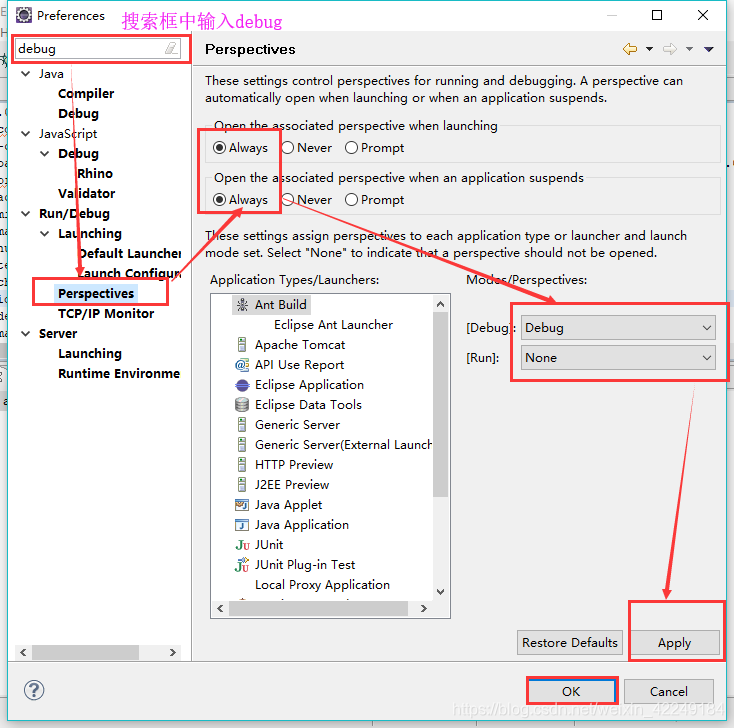Clear the debug filter text with eraser icon
Image resolution: width=734 pixels, height=728 pixels.
(171, 48)
